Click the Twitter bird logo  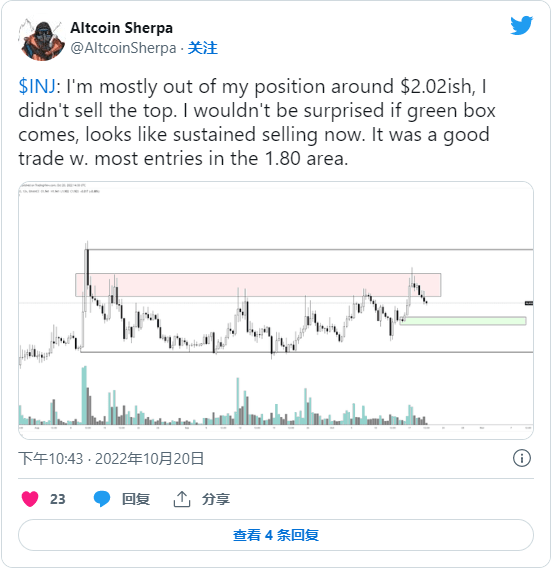521,25
